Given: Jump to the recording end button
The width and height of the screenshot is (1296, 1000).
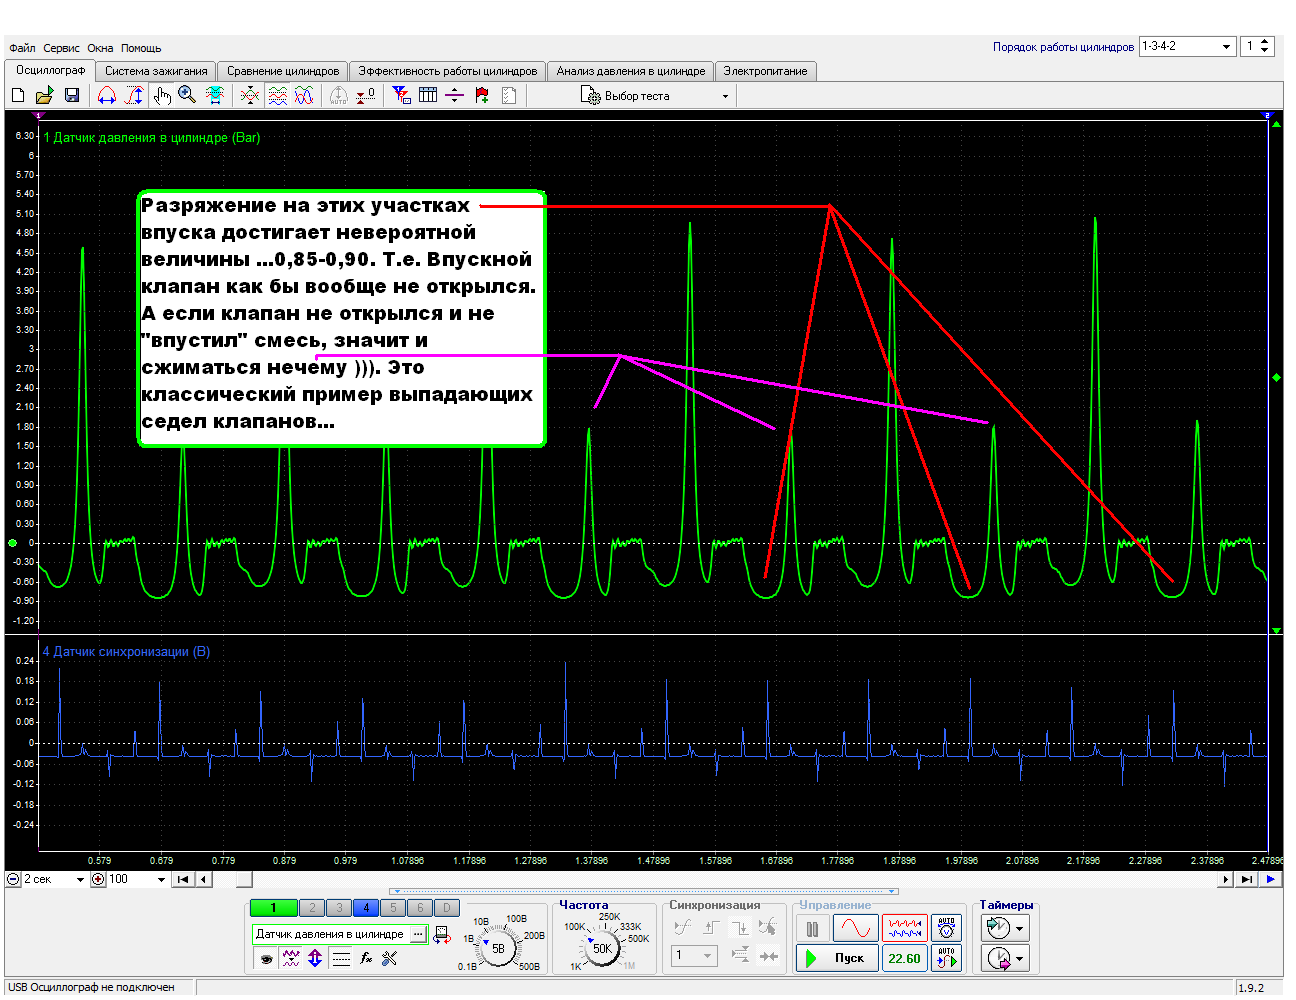Looking at the screenshot, I should [x=1246, y=879].
